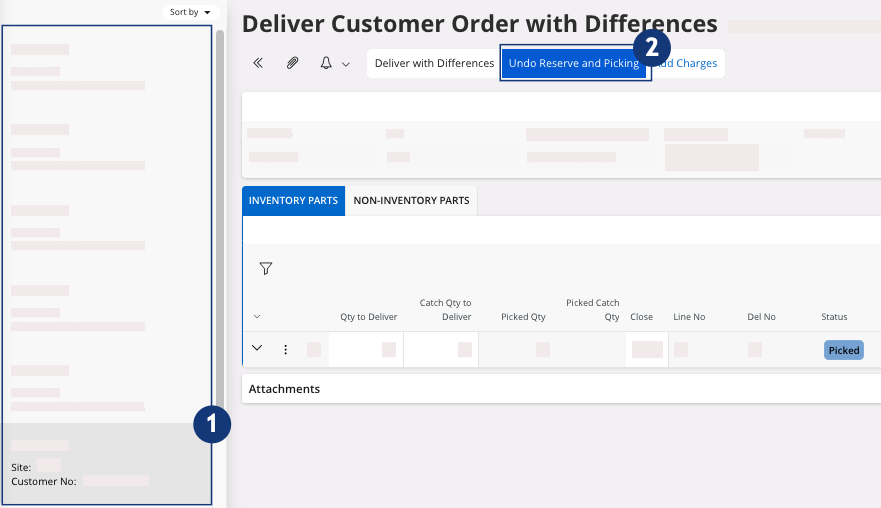Click the notification bell icon
881x508 pixels.
pyautogui.click(x=326, y=63)
